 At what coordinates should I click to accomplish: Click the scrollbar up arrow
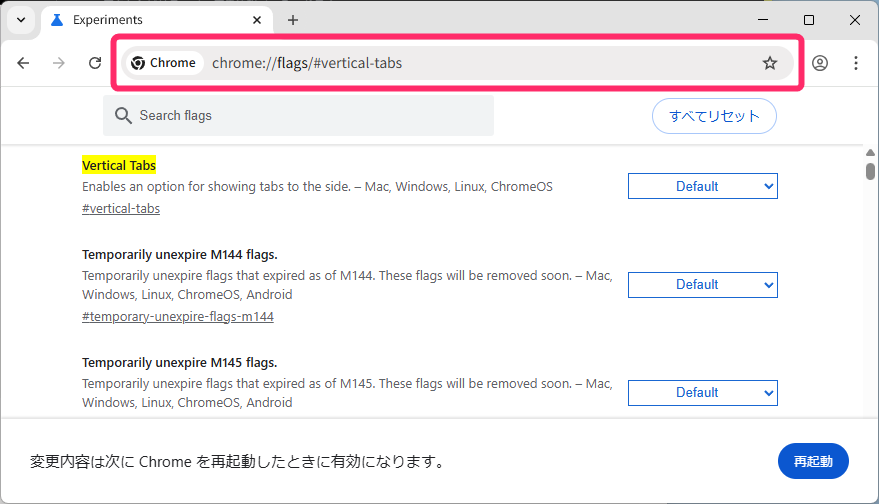[870, 152]
